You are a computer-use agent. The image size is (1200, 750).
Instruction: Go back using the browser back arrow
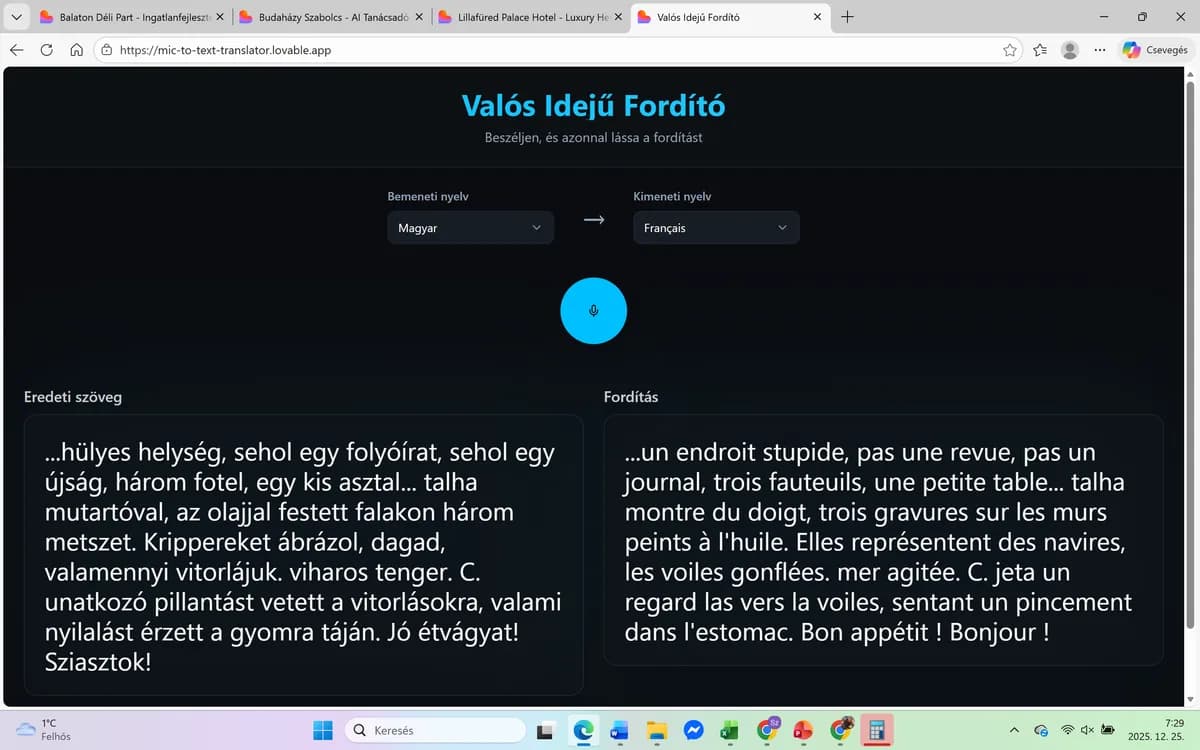17,50
